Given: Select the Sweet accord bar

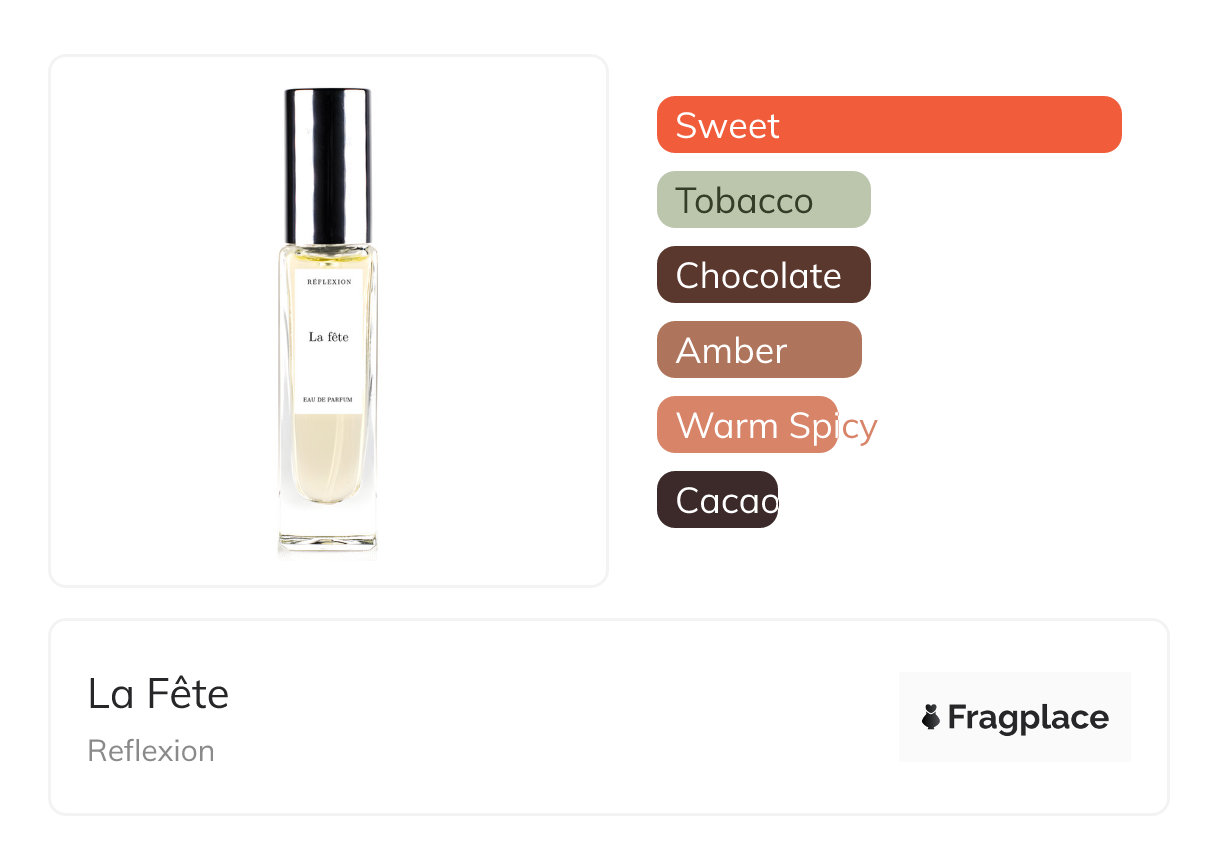Looking at the screenshot, I should (889, 125).
